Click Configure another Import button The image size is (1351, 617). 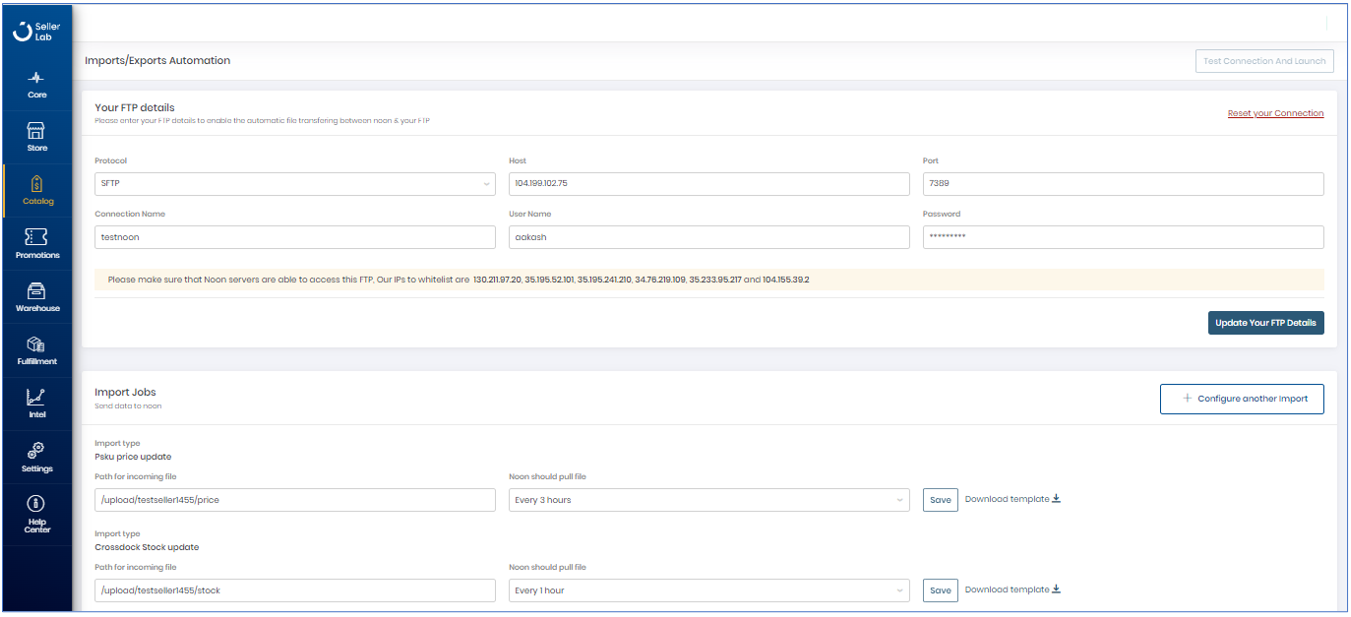(1241, 399)
